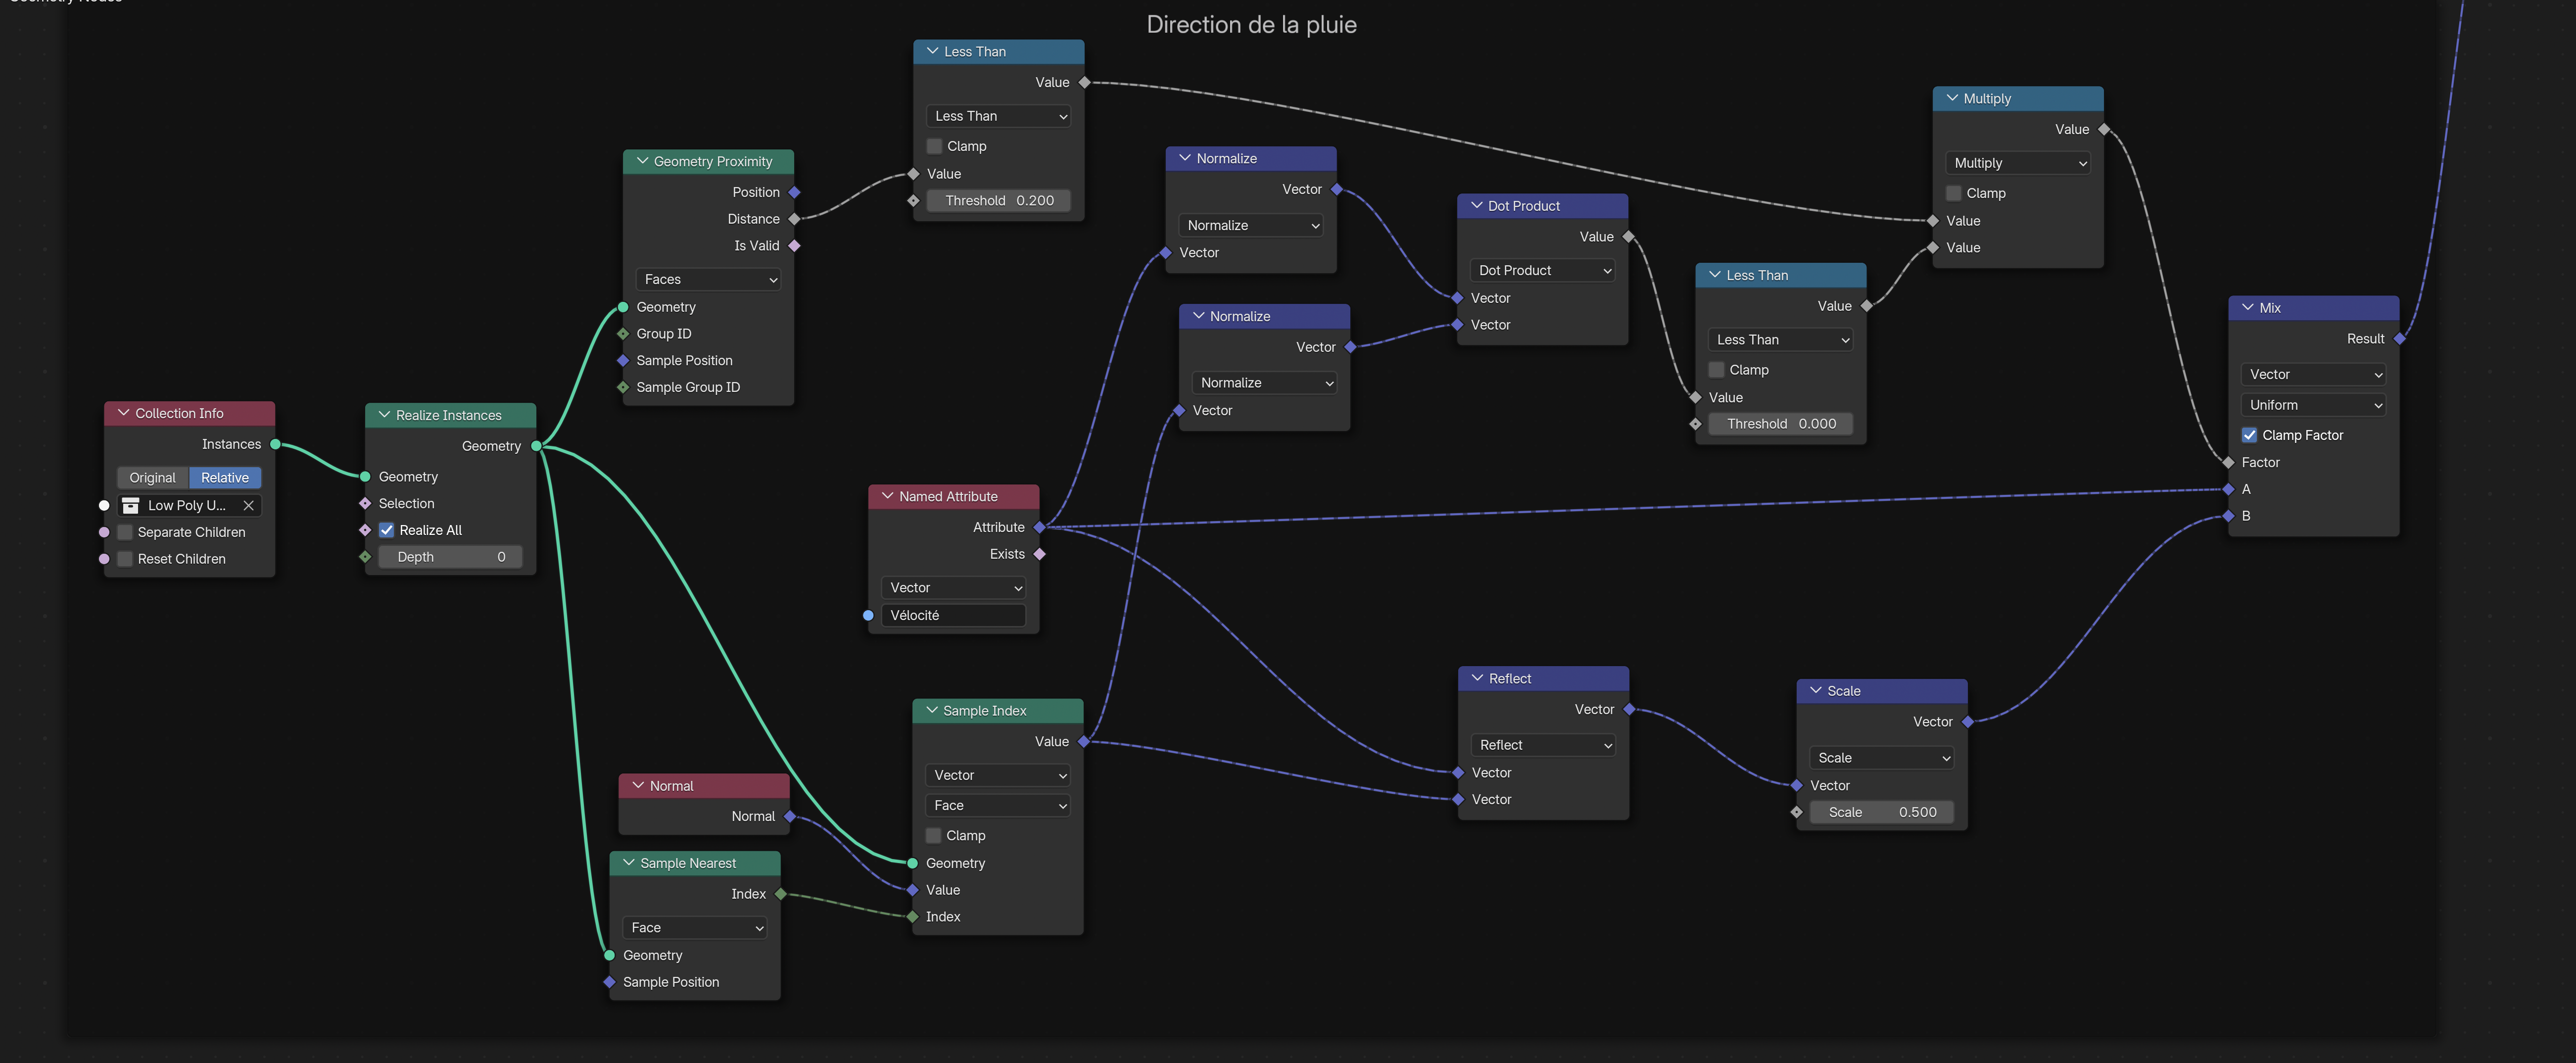Click the Factor input socket on Mix node
2576x1063 pixels.
point(2228,463)
